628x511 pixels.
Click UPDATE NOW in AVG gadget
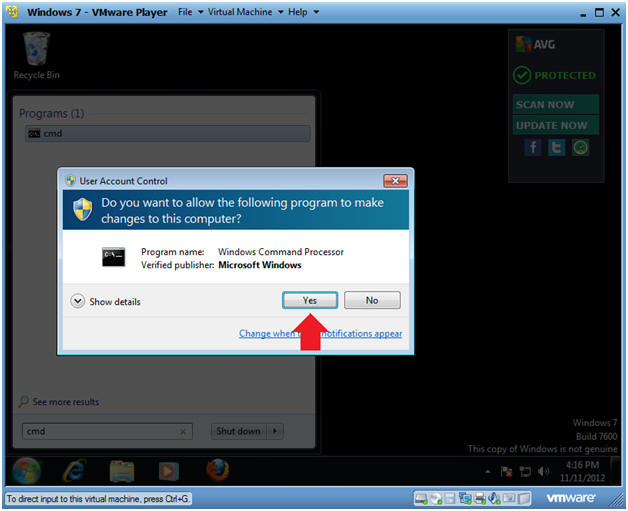coord(556,125)
